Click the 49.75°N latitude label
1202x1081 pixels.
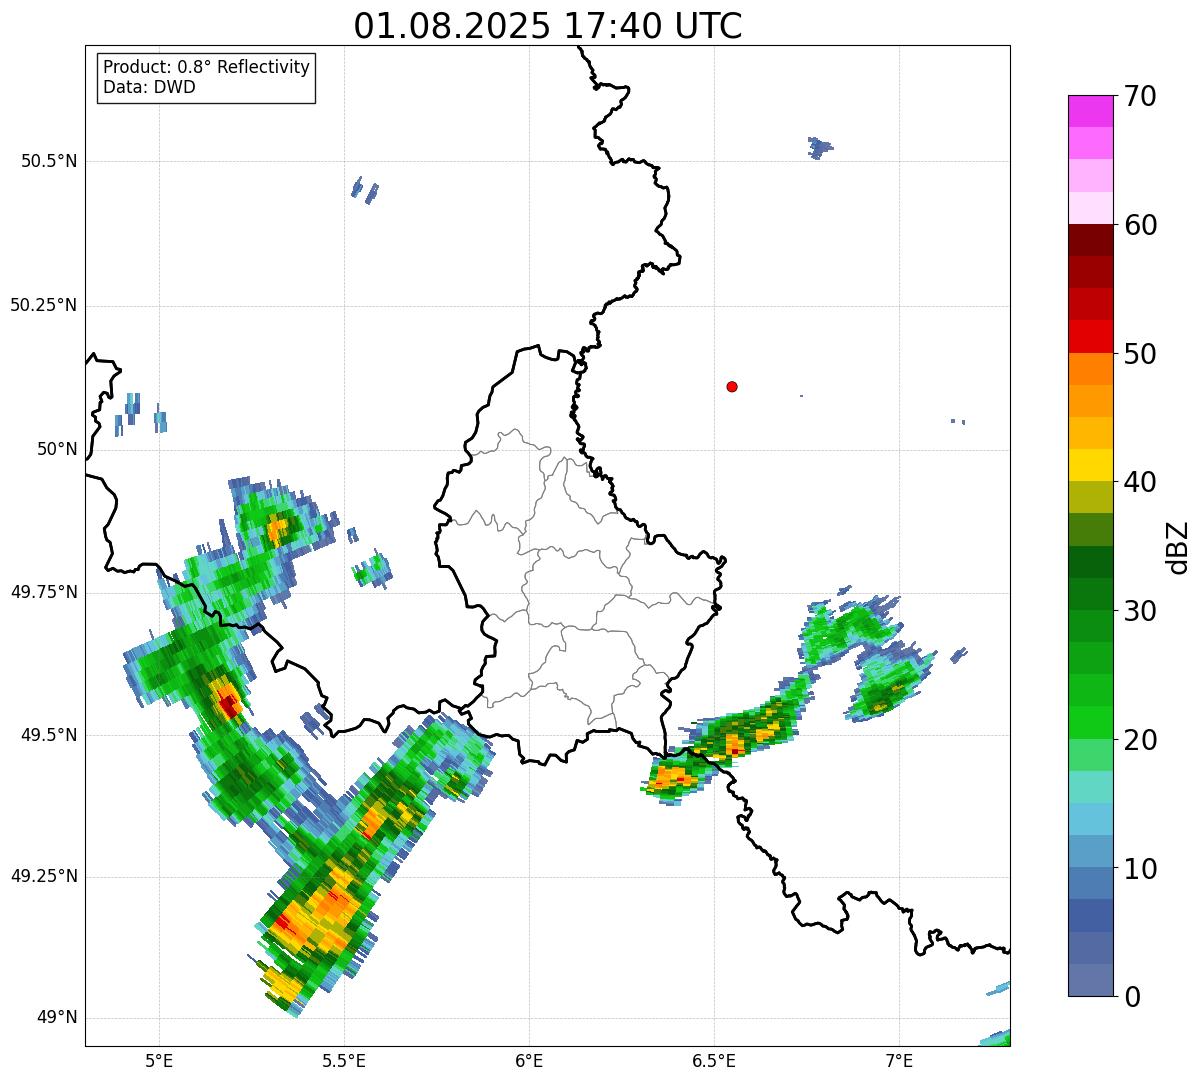pyautogui.click(x=44, y=592)
